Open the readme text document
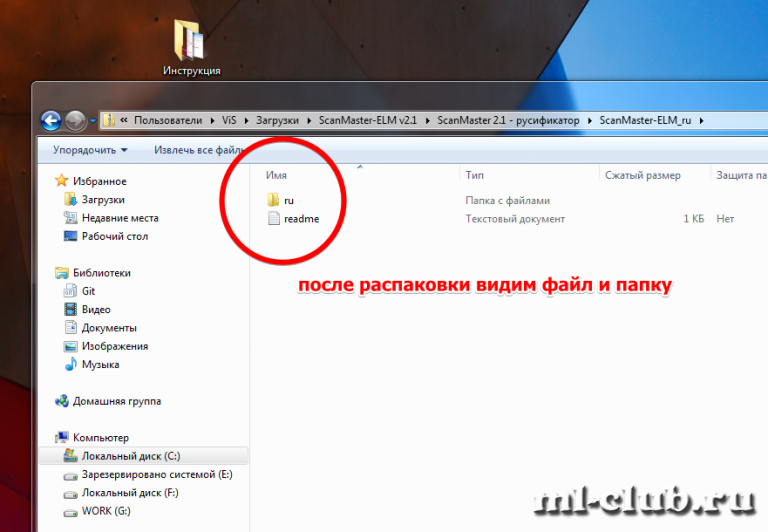 click(x=300, y=219)
